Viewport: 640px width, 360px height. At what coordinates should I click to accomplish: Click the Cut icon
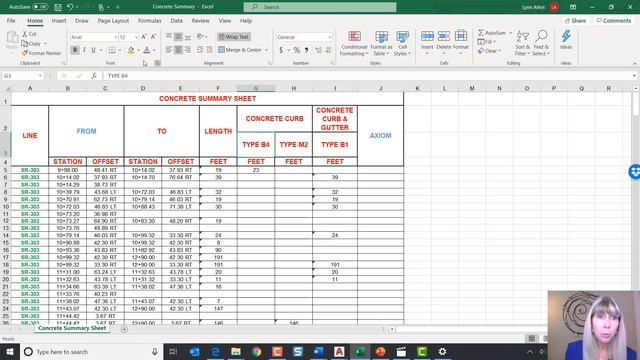tap(29, 34)
